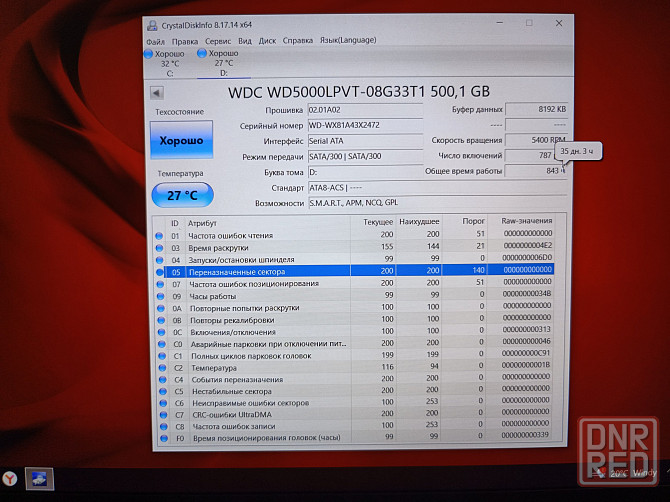This screenshot has width=670, height=502.
Task: Click status dot for Повторные попытки раскрутки
Action: (x=161, y=308)
